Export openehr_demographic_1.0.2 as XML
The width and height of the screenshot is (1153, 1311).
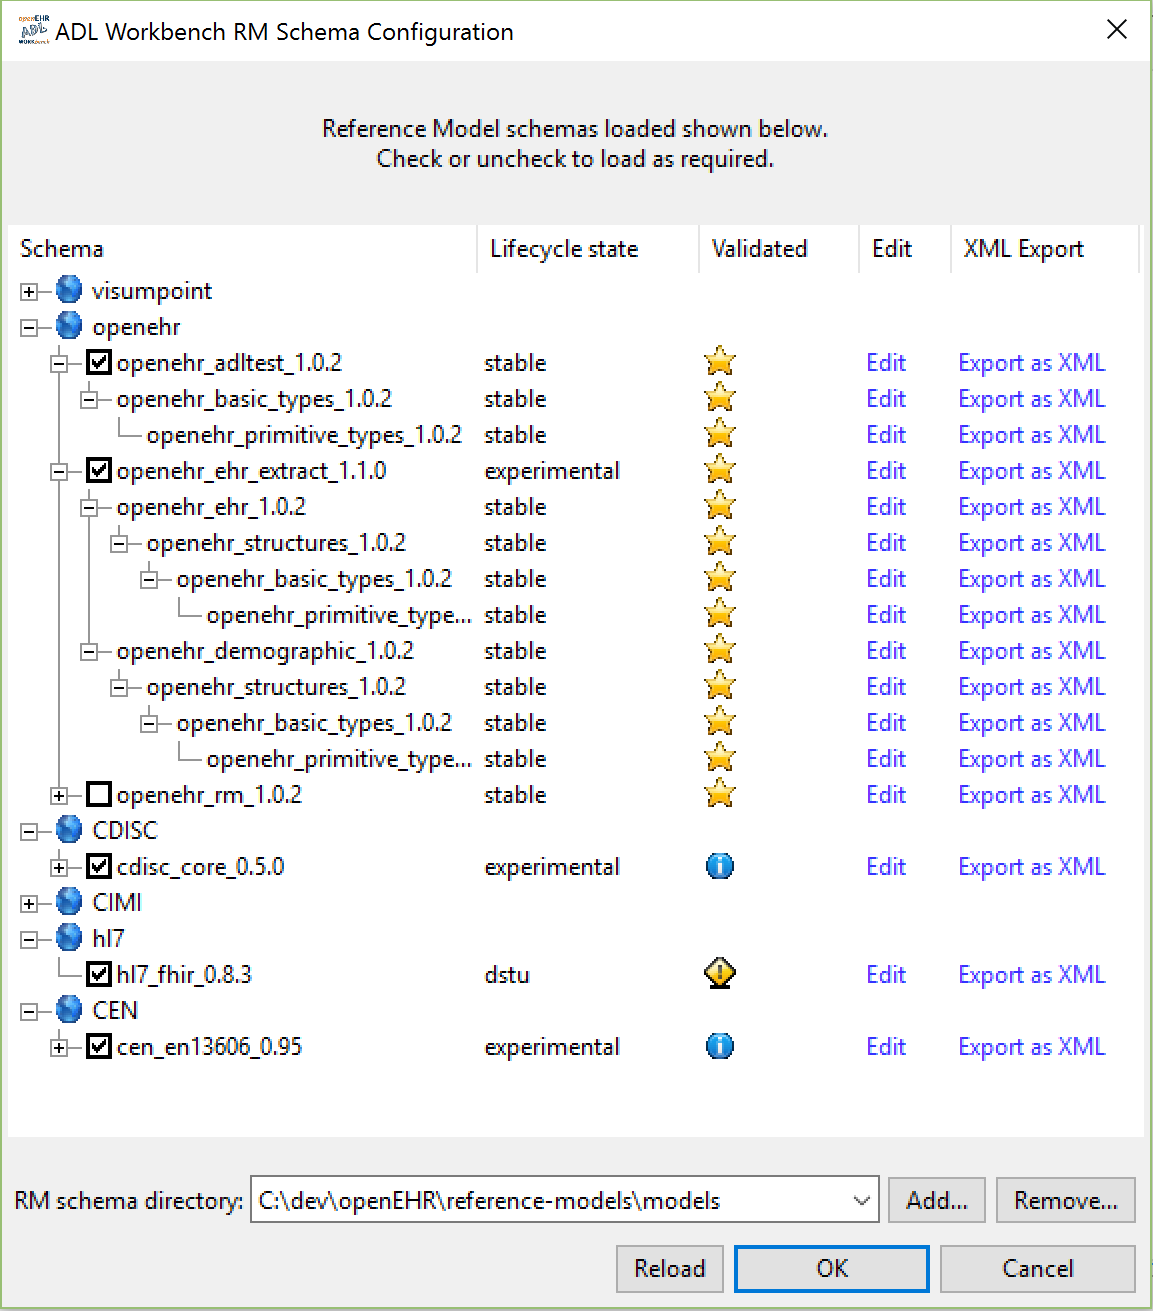click(x=1032, y=650)
